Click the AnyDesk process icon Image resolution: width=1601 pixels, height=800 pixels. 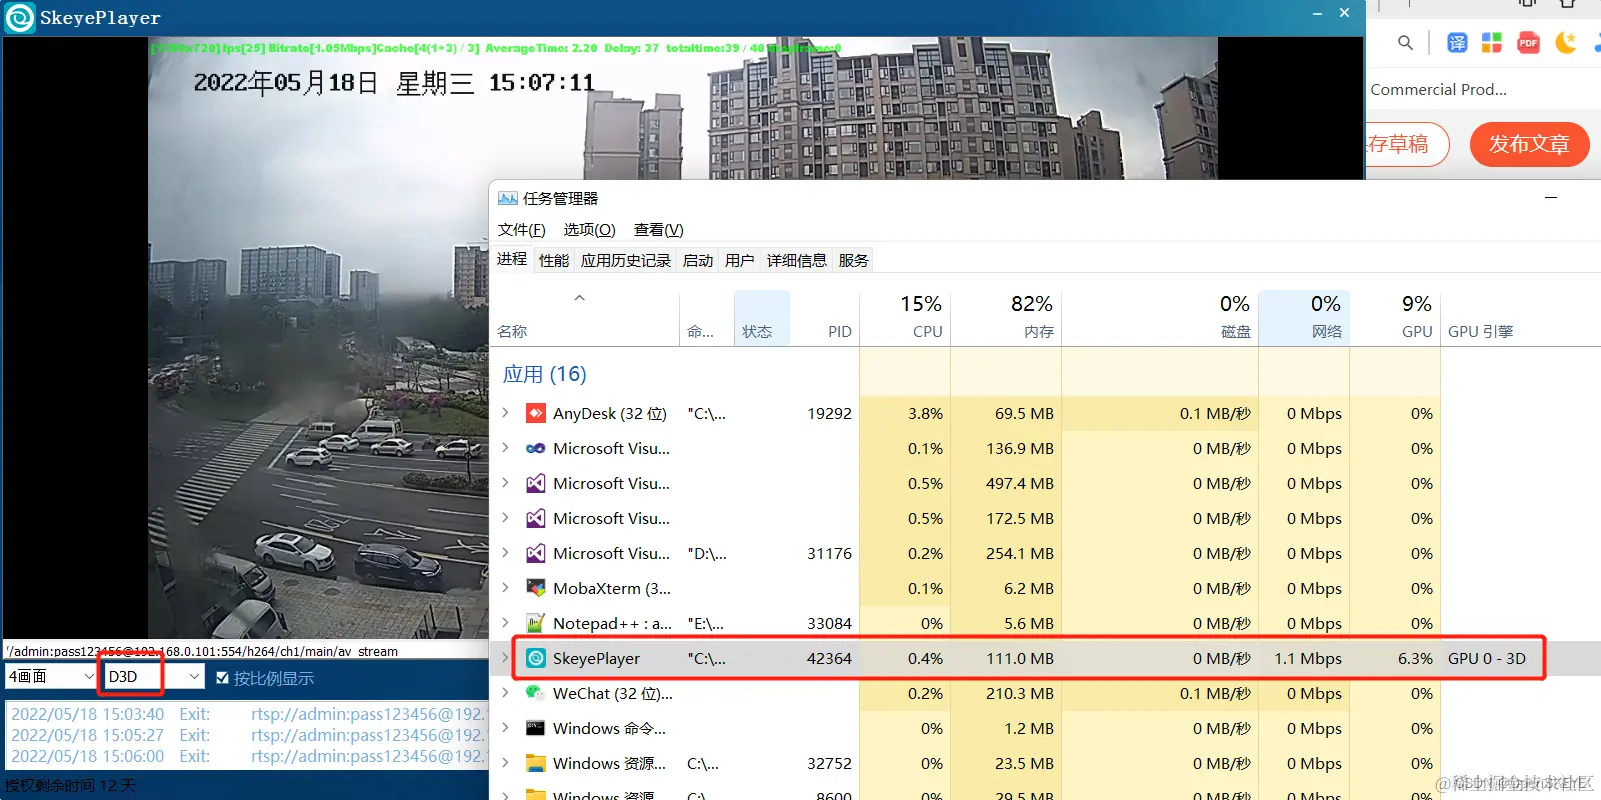click(536, 413)
